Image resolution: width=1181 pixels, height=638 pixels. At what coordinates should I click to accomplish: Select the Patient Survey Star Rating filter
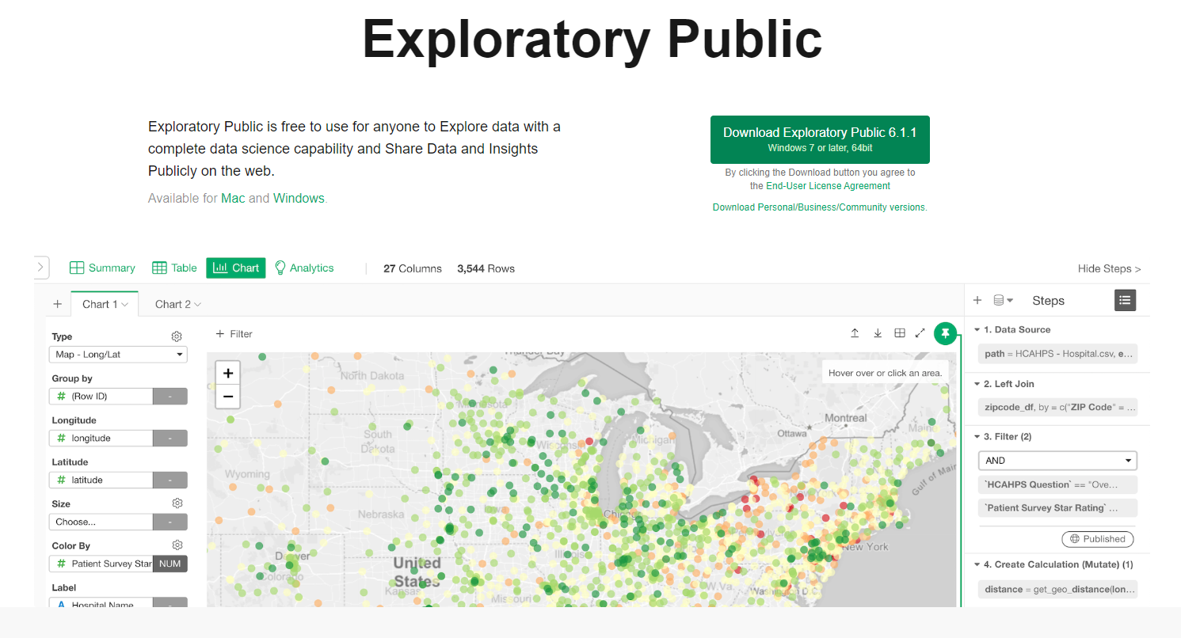(1057, 508)
